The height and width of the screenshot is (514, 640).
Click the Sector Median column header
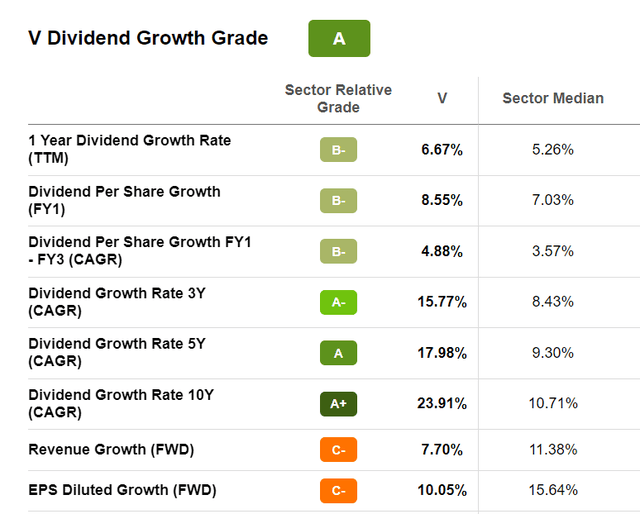pos(553,98)
